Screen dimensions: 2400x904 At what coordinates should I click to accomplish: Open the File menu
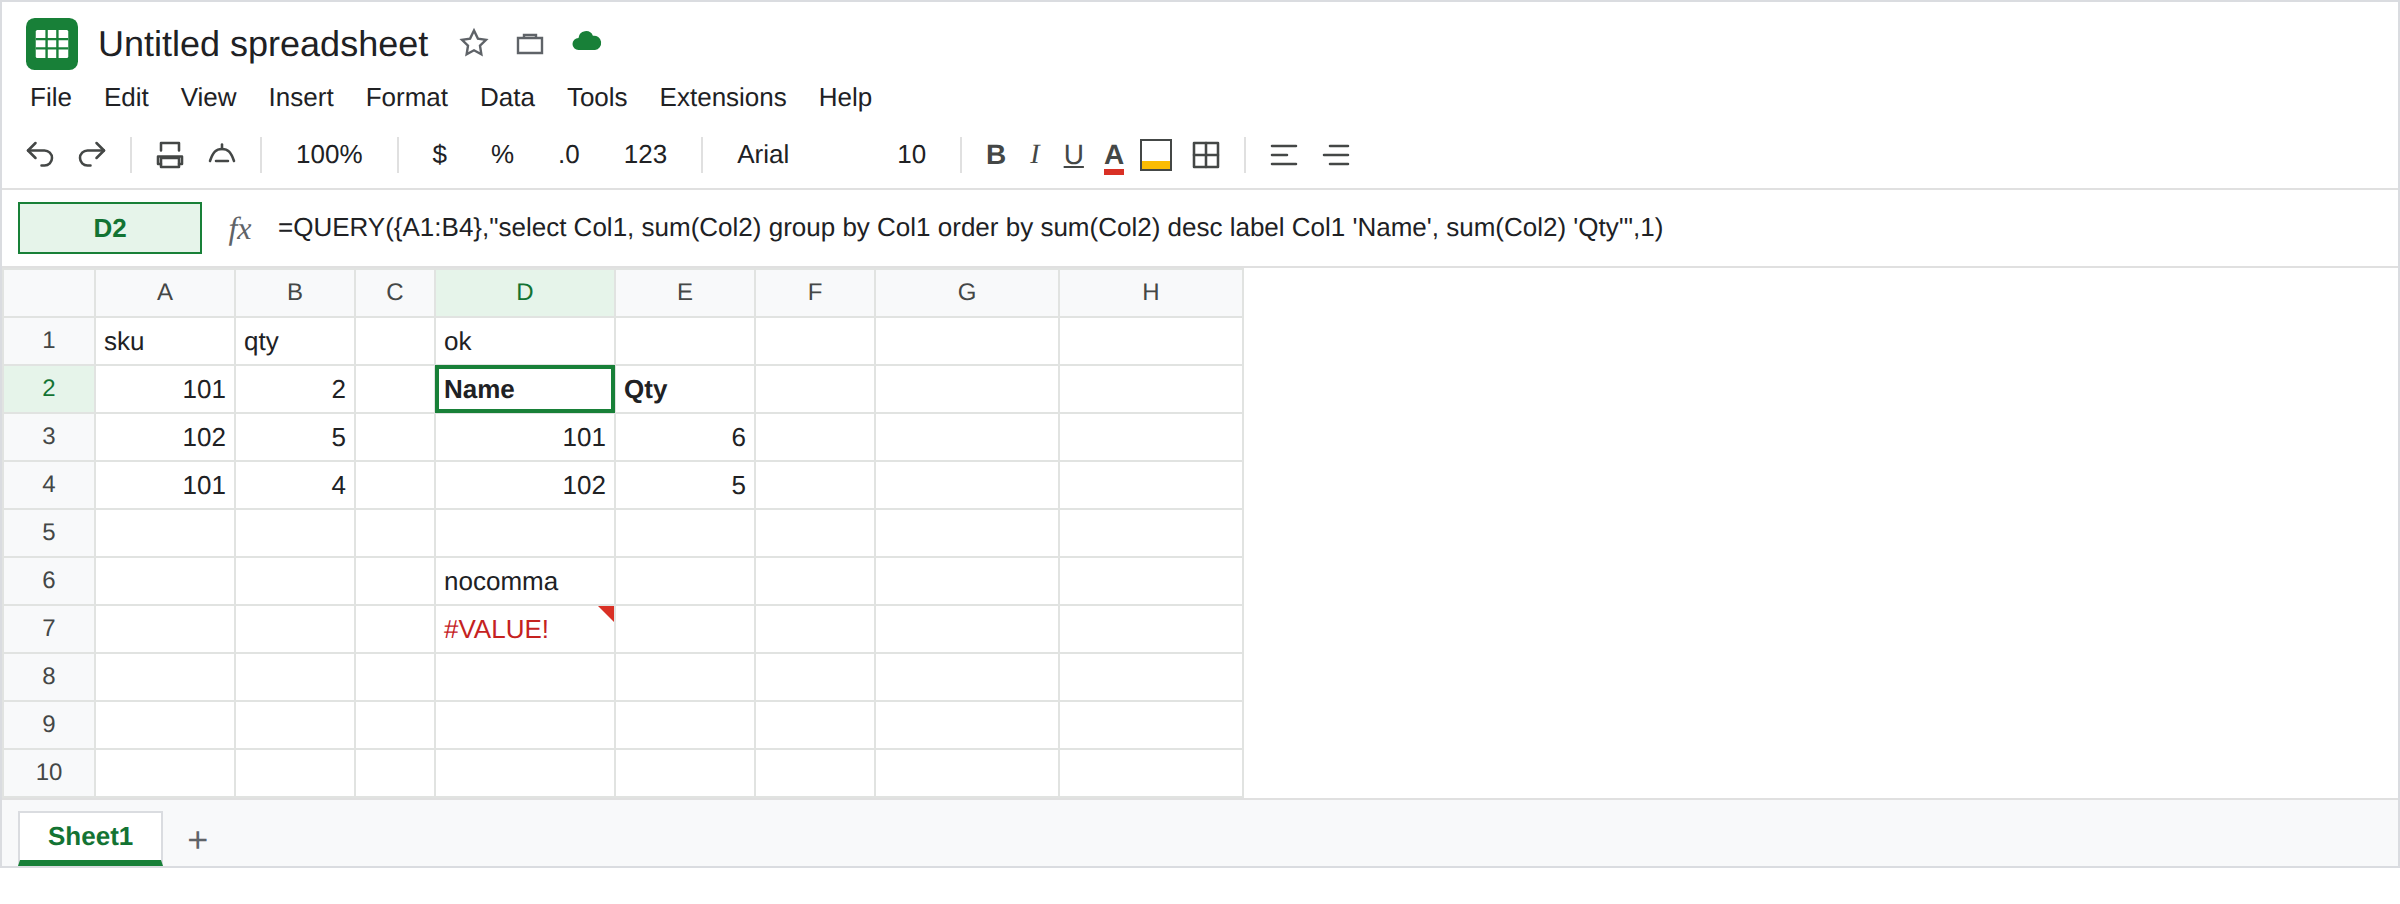pos(51,98)
